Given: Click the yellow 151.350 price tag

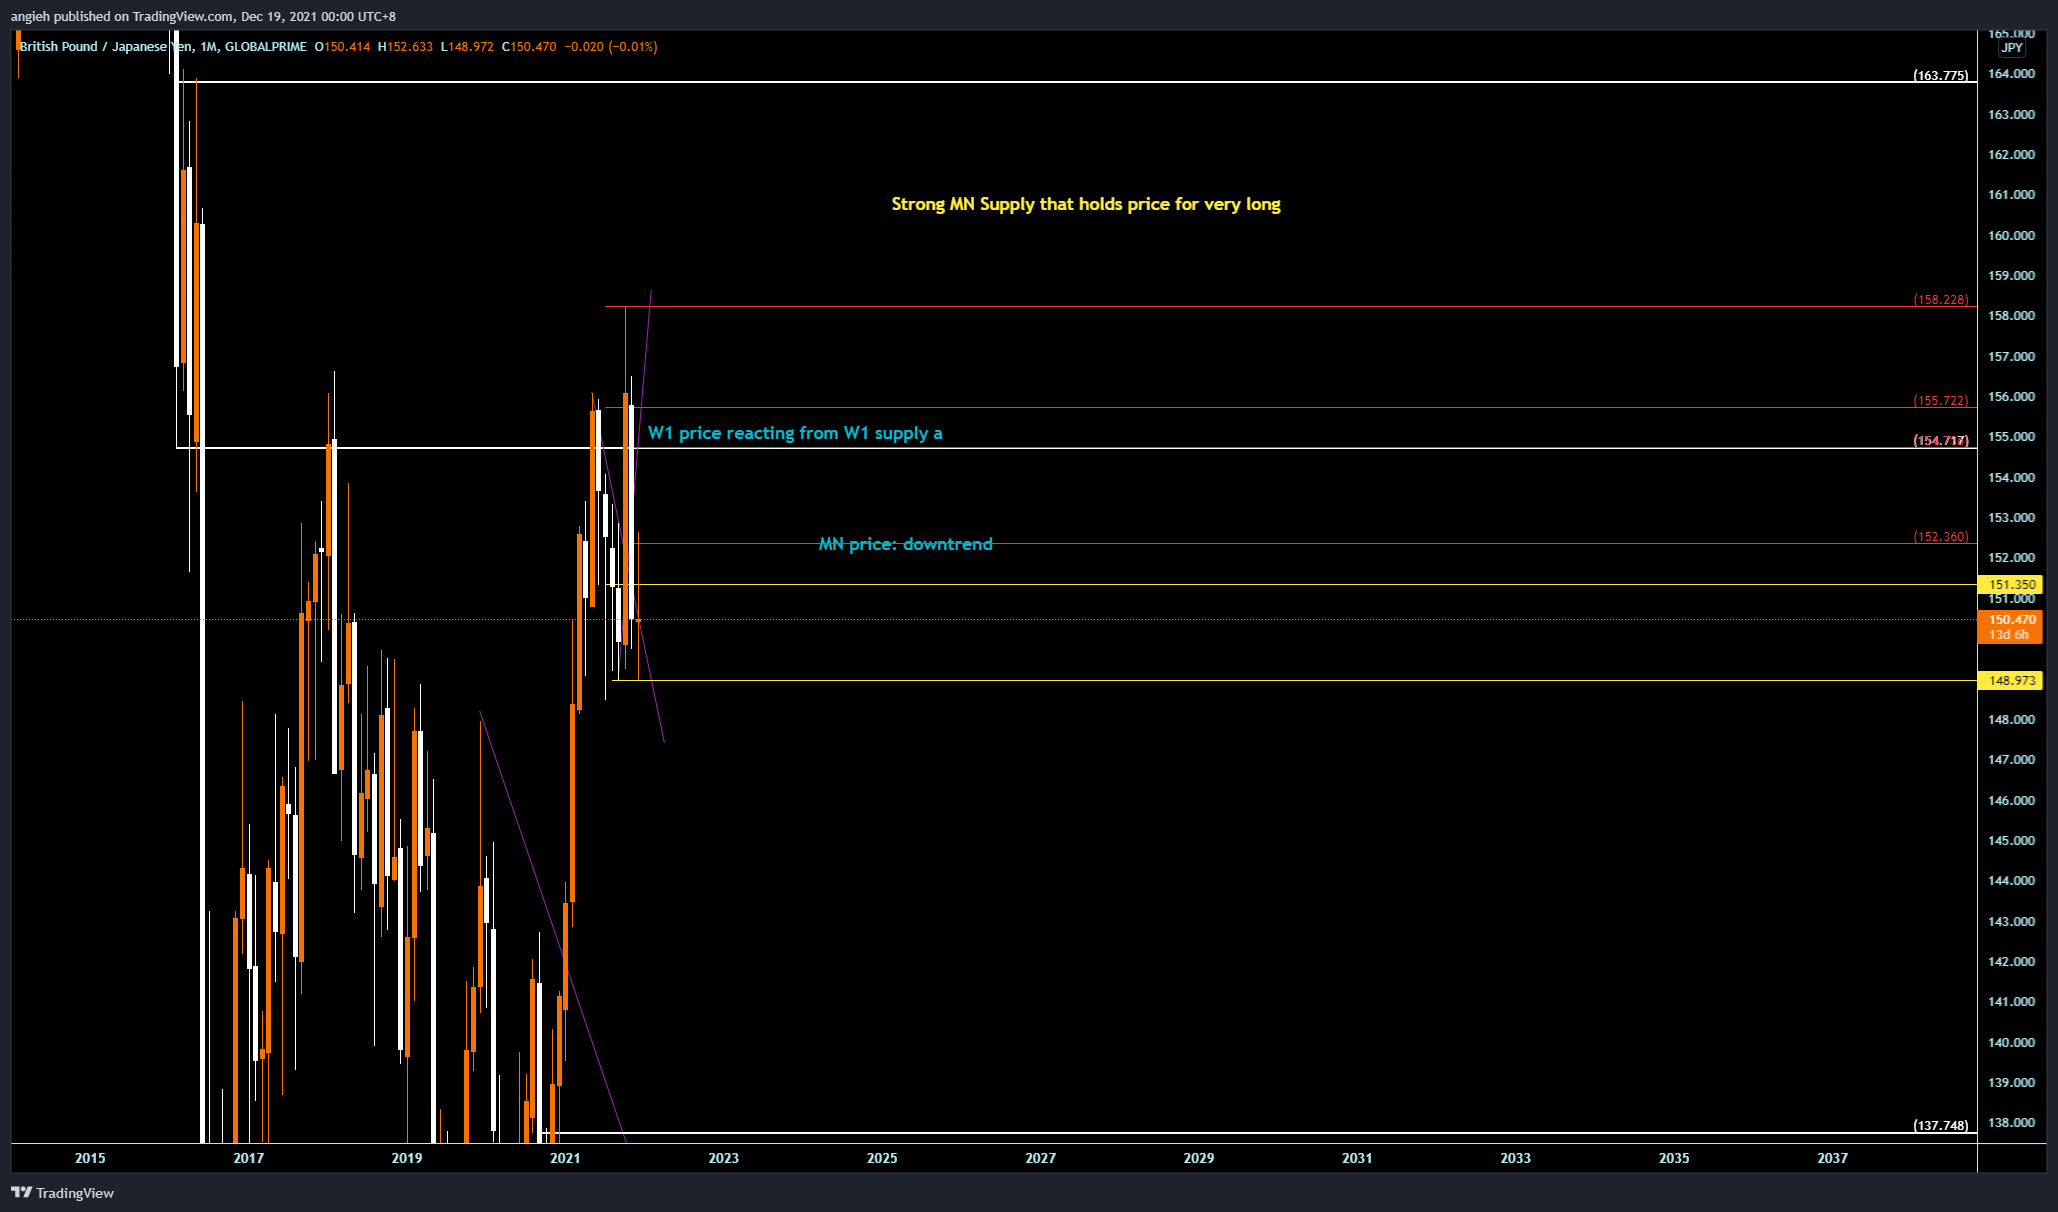Looking at the screenshot, I should (x=2011, y=584).
